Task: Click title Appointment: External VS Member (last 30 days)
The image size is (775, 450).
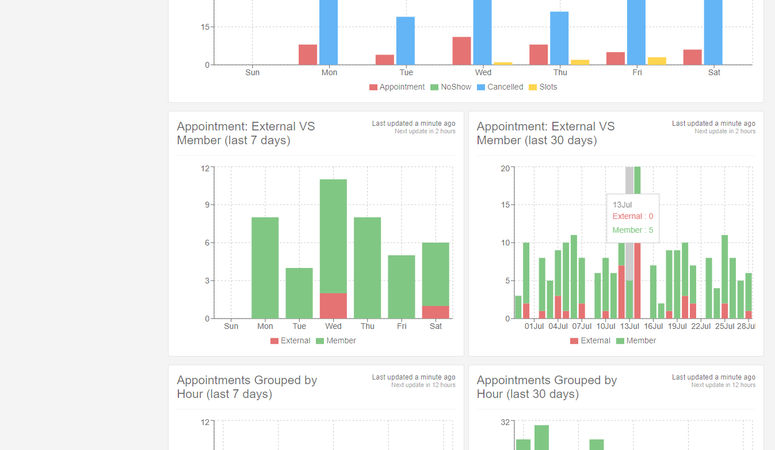Action: (546, 134)
